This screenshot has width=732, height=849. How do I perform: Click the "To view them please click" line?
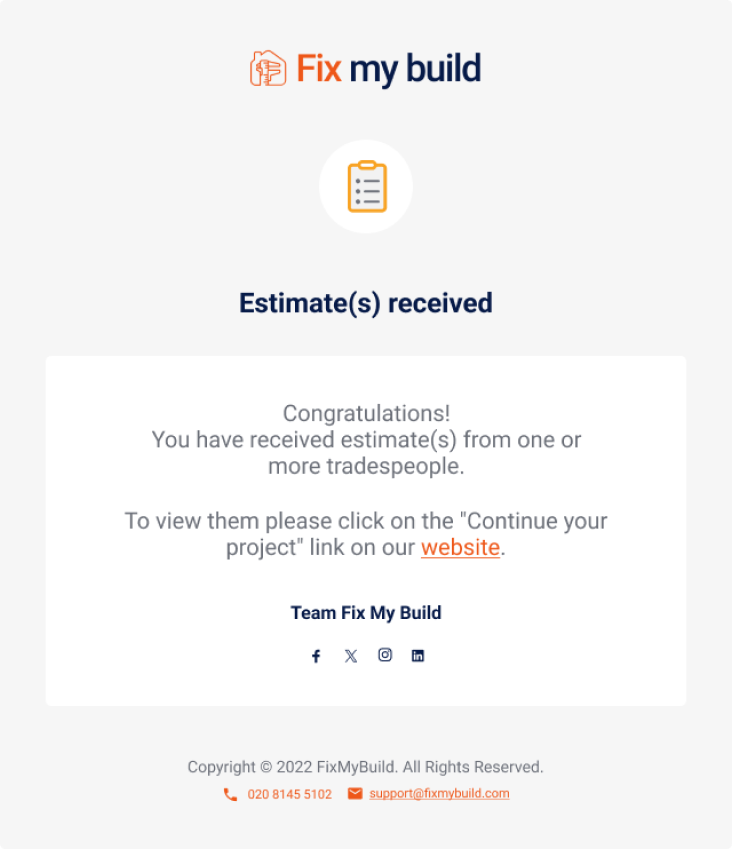(x=366, y=521)
